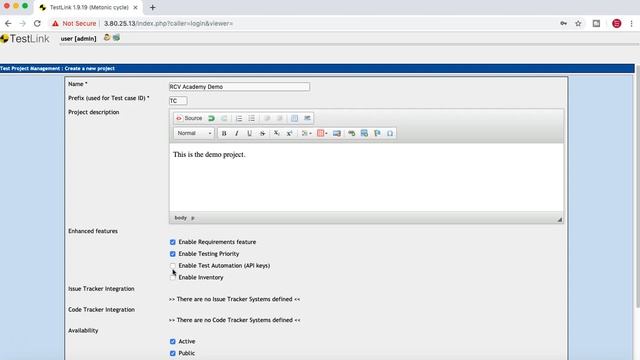This screenshot has height=360, width=640.
Task: Open a new browser tab
Action: coord(153,7)
